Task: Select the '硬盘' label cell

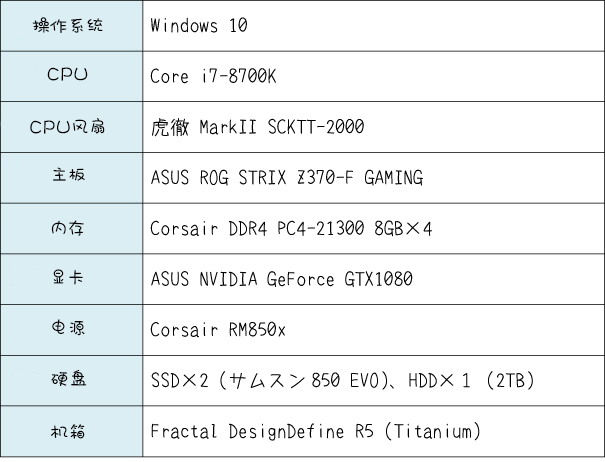Action: [71, 381]
